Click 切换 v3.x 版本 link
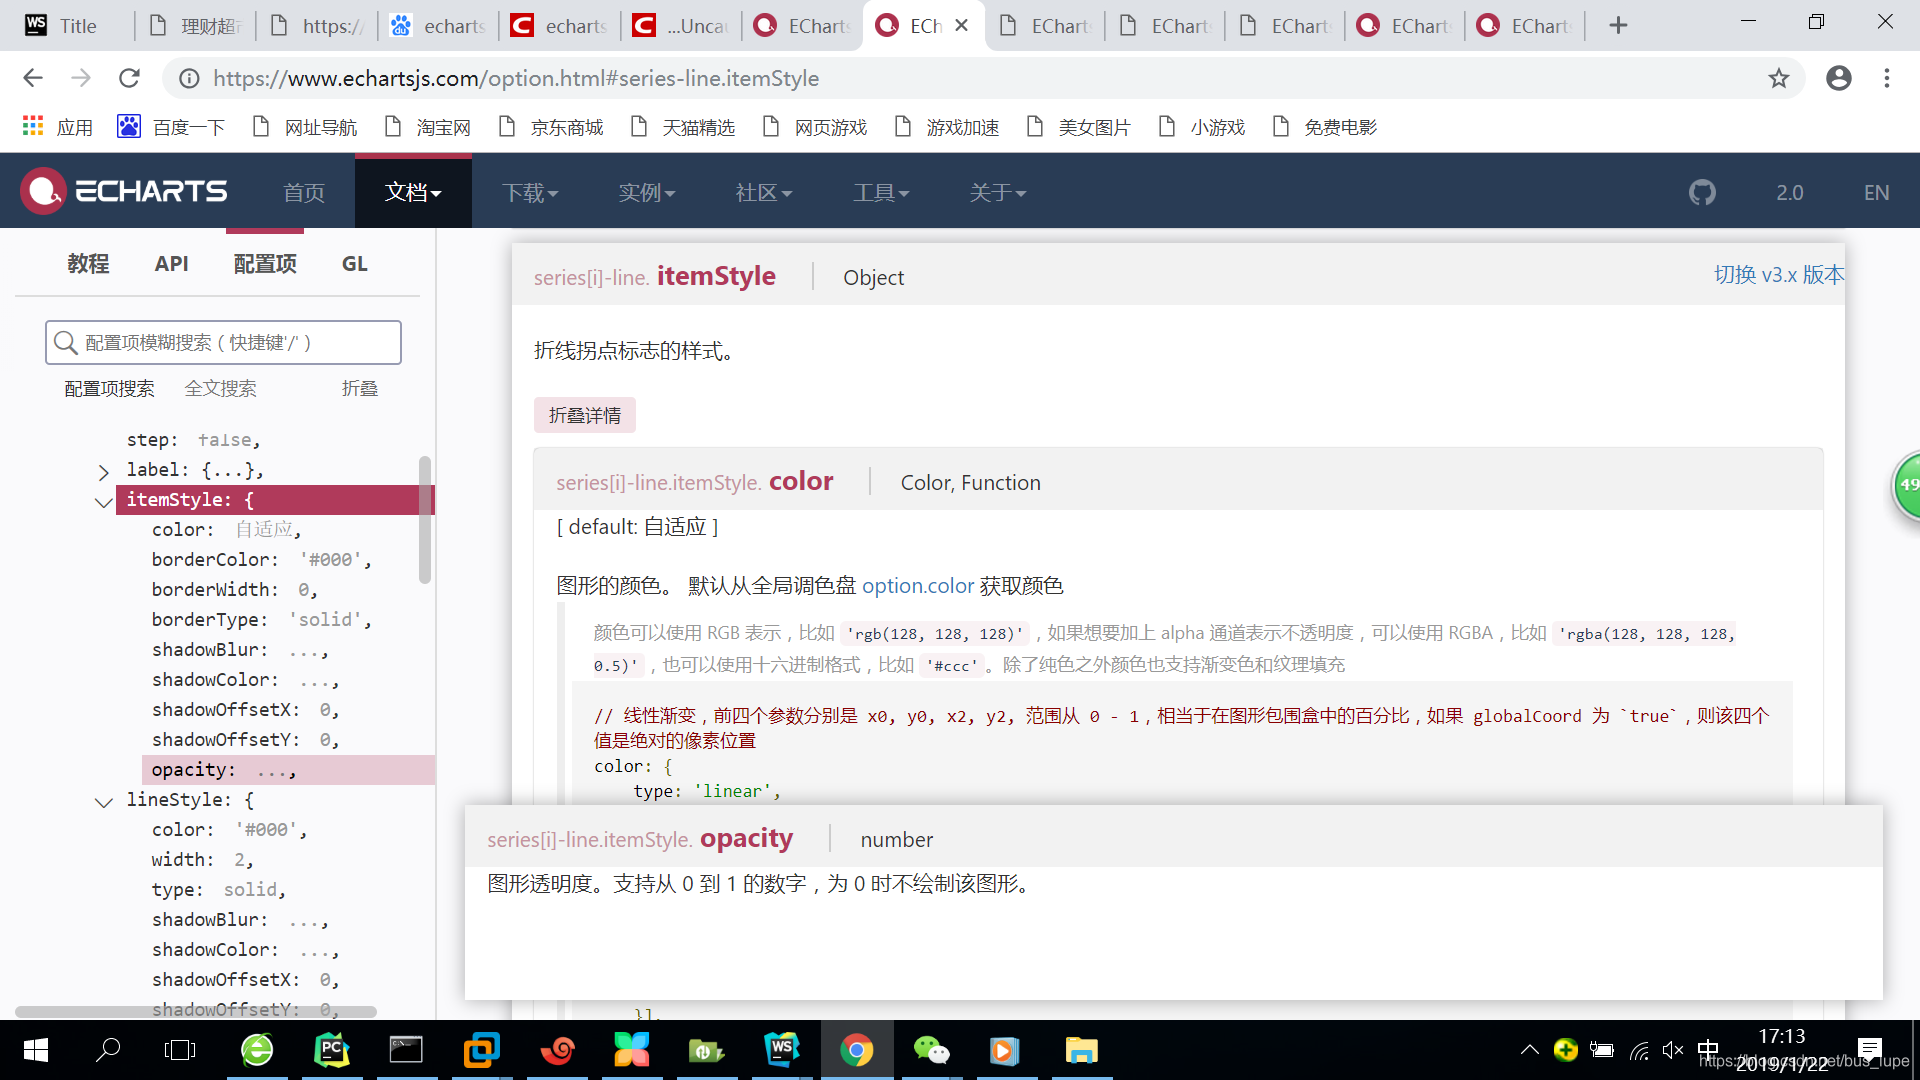 [x=1779, y=275]
